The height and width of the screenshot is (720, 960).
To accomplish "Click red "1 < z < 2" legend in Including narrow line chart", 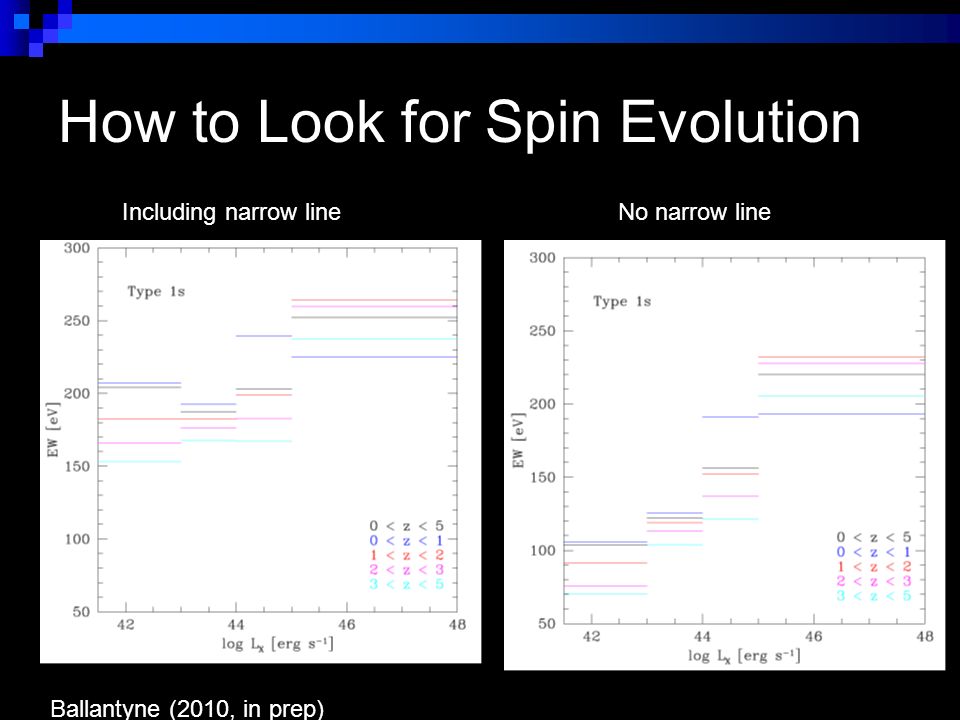I will [407, 555].
